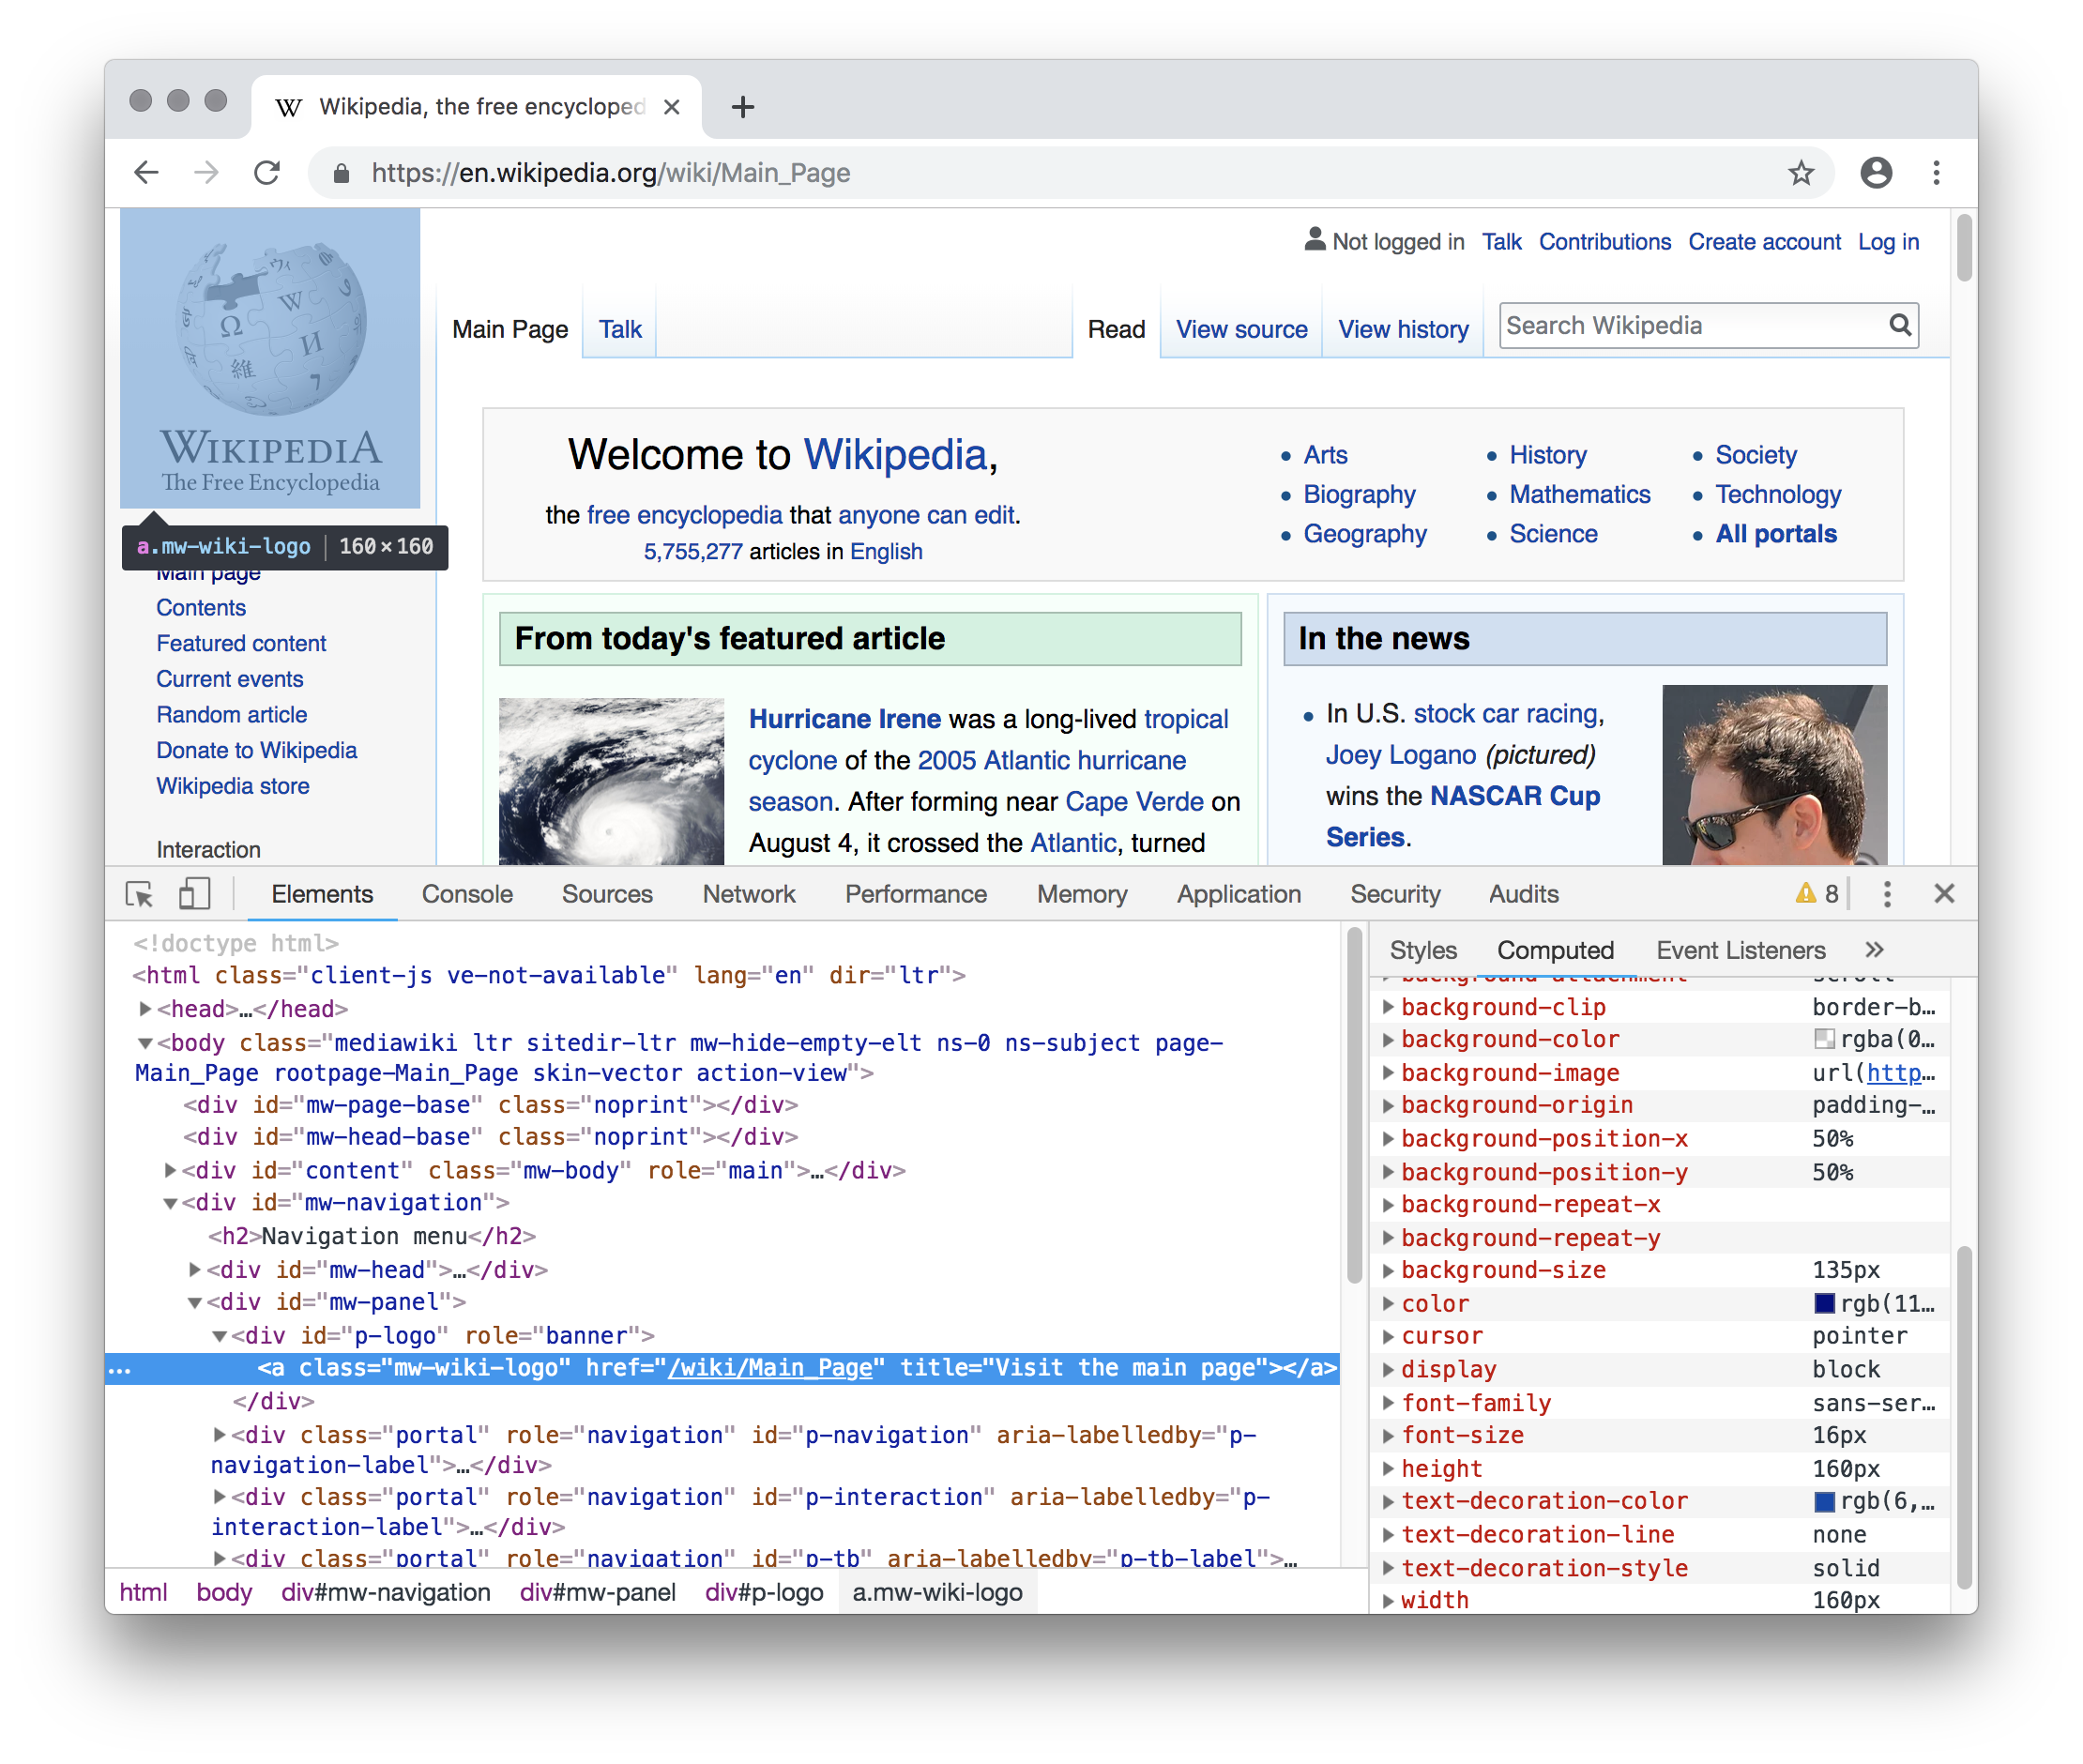Expand the div#content node
2083x1764 pixels.
click(169, 1170)
